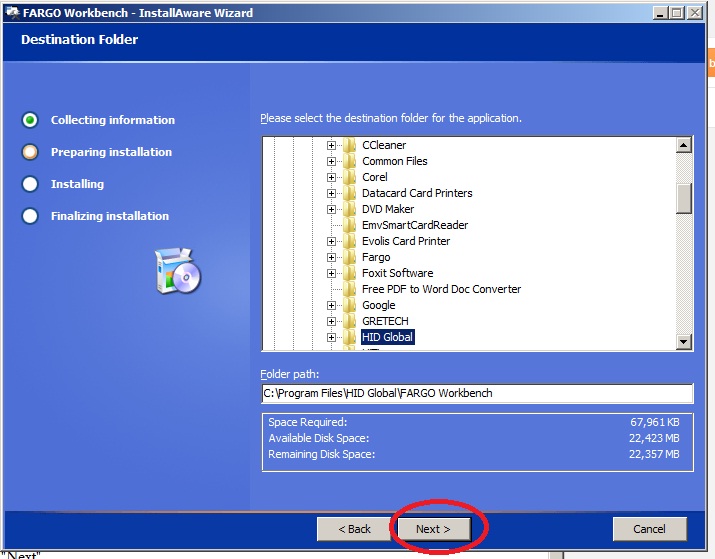Cancel the installation wizard
Viewport: 715px width, 559px height.
[x=649, y=529]
